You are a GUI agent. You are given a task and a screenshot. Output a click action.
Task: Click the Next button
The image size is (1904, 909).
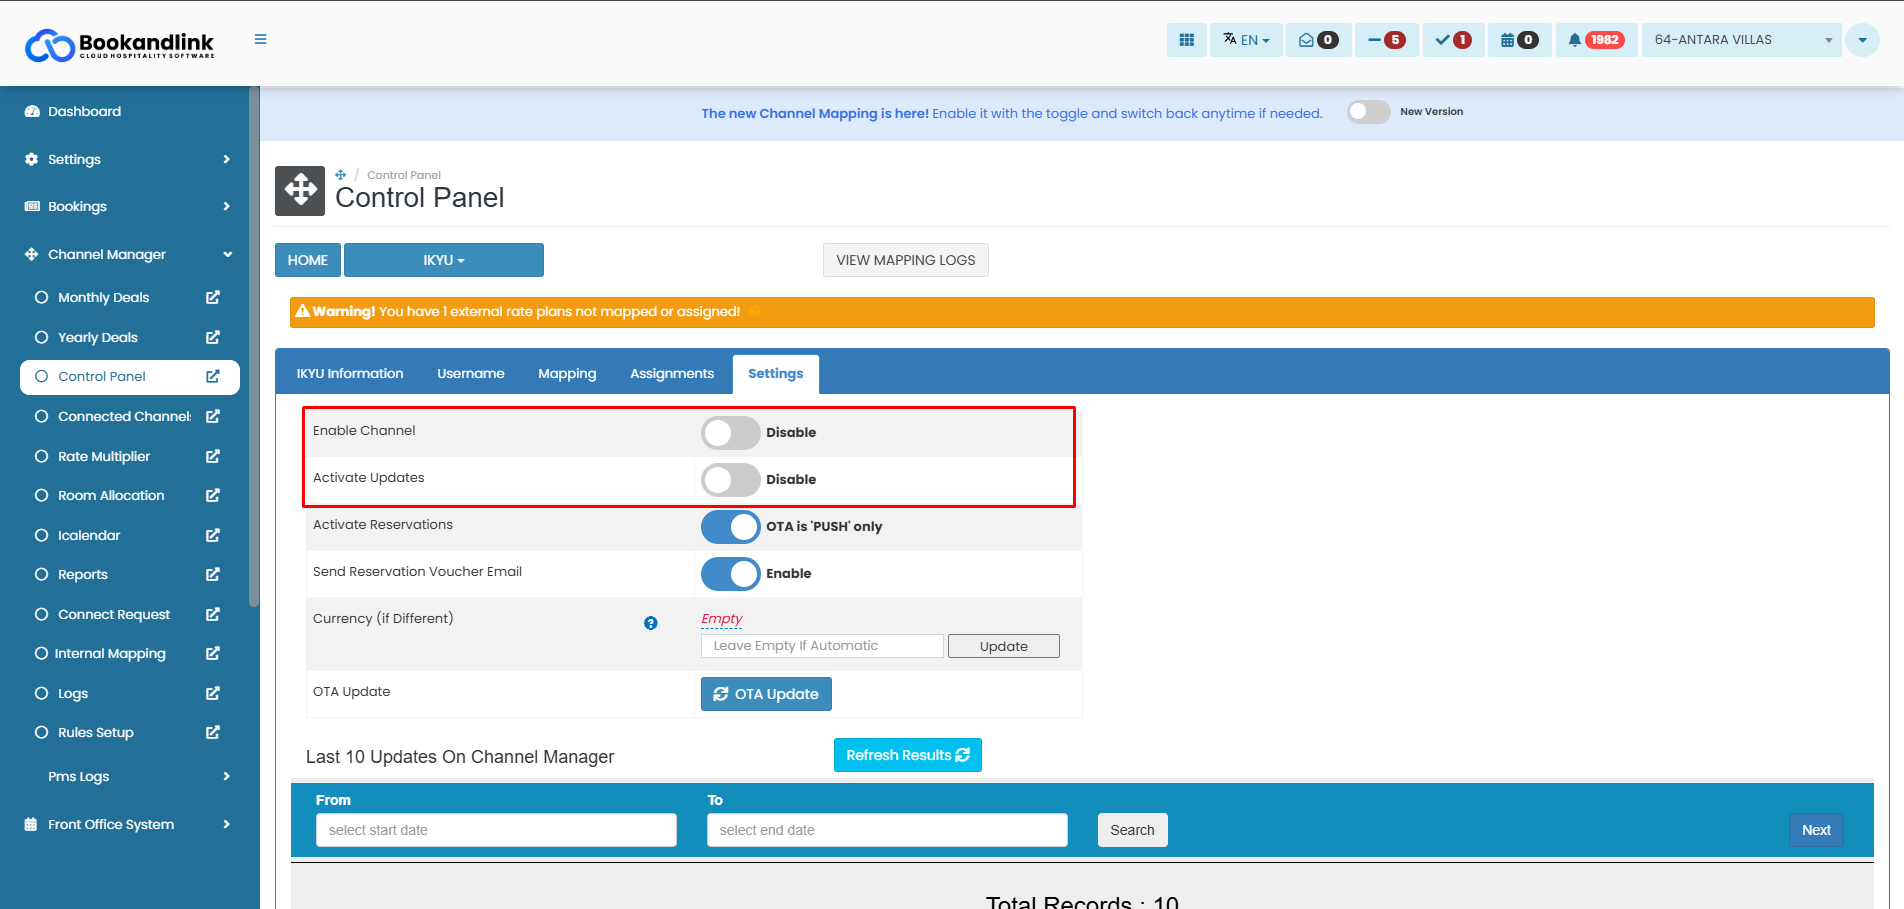(x=1816, y=830)
